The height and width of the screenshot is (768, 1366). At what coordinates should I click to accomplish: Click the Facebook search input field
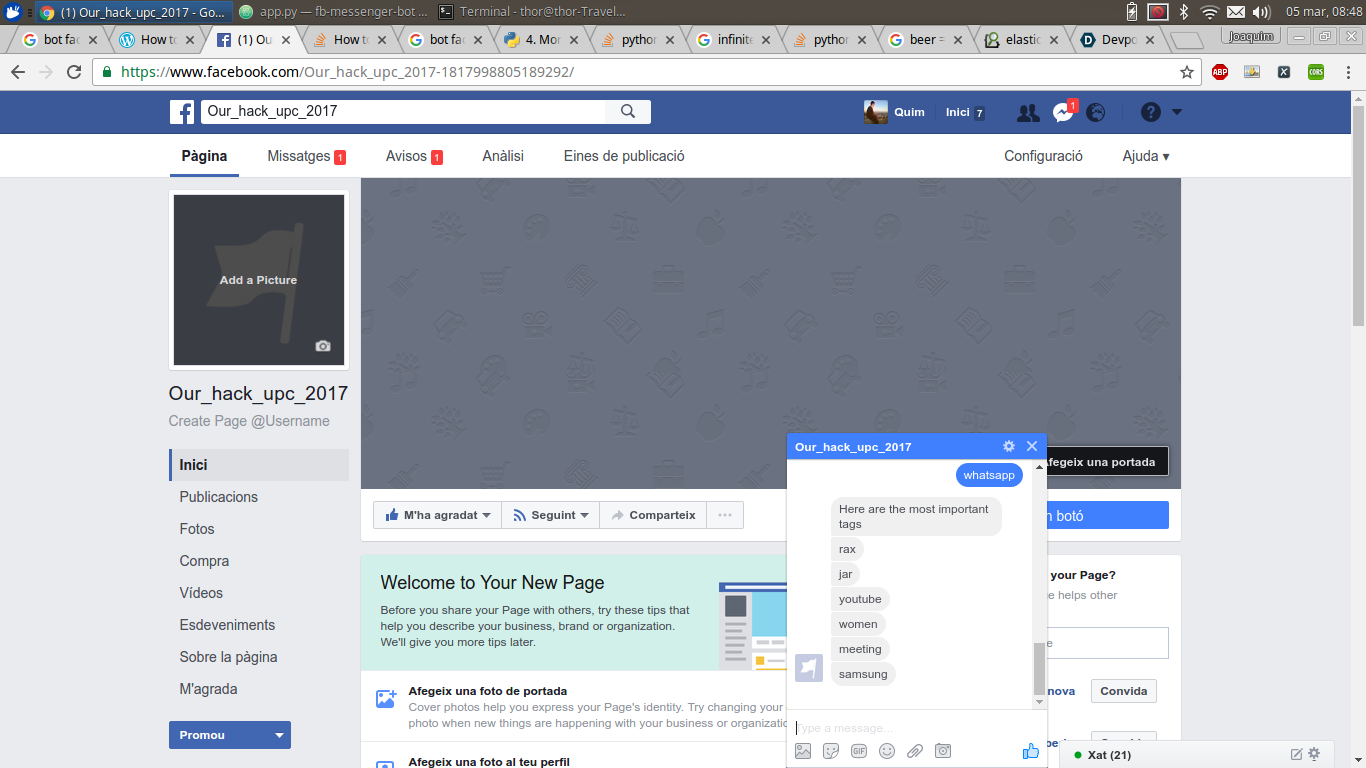404,112
